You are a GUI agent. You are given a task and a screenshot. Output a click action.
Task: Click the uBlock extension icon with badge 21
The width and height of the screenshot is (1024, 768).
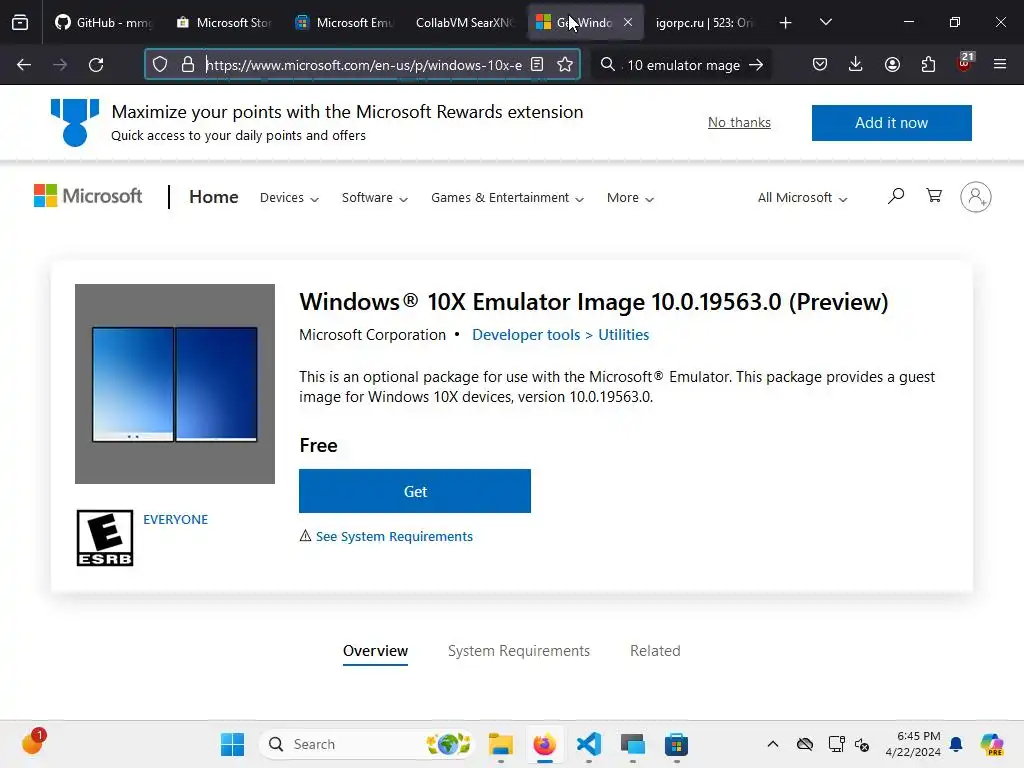(965, 63)
